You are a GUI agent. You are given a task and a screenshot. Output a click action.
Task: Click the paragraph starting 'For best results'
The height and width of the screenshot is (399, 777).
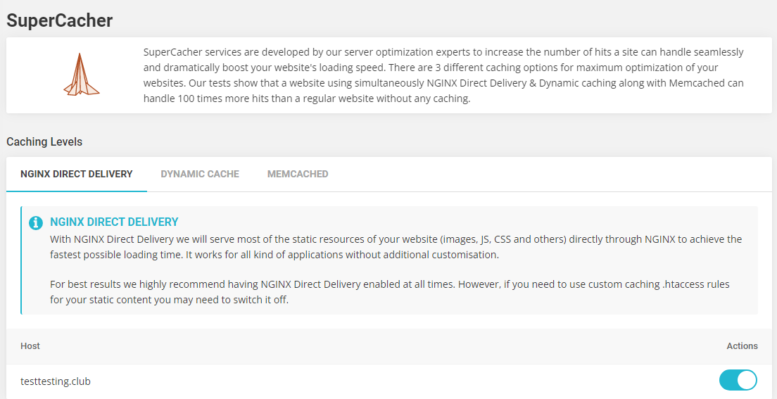[x=390, y=292]
